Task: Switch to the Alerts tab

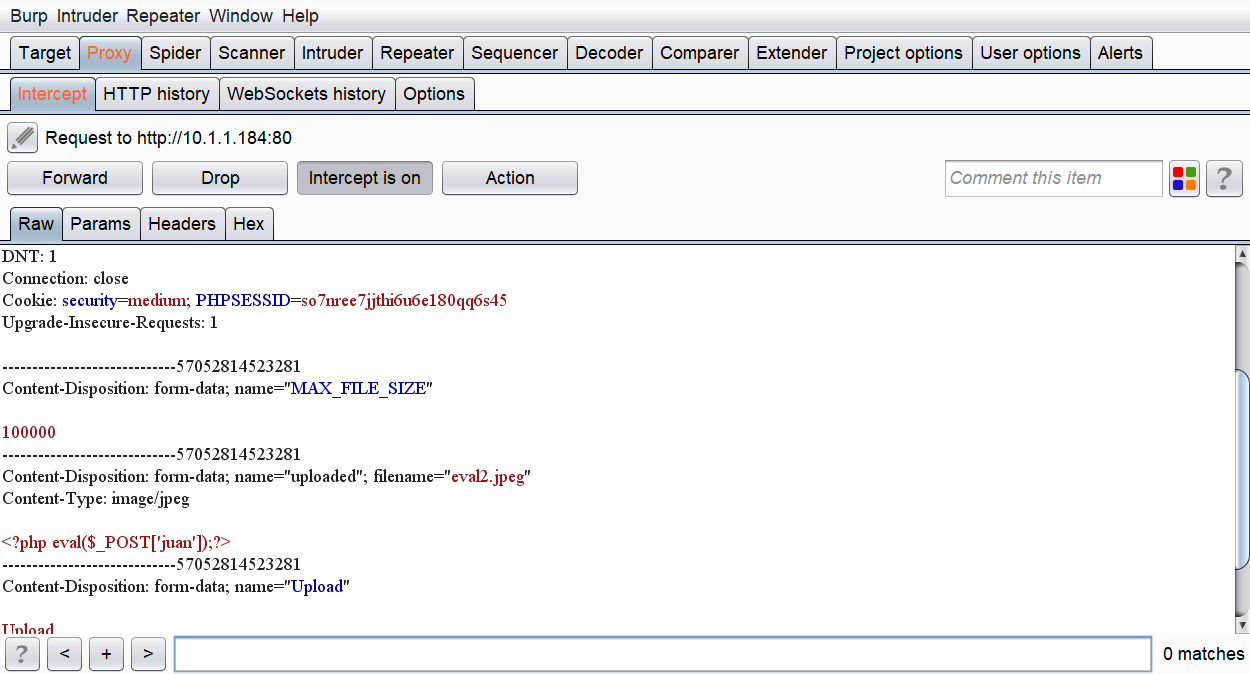Action: pyautogui.click(x=1120, y=53)
